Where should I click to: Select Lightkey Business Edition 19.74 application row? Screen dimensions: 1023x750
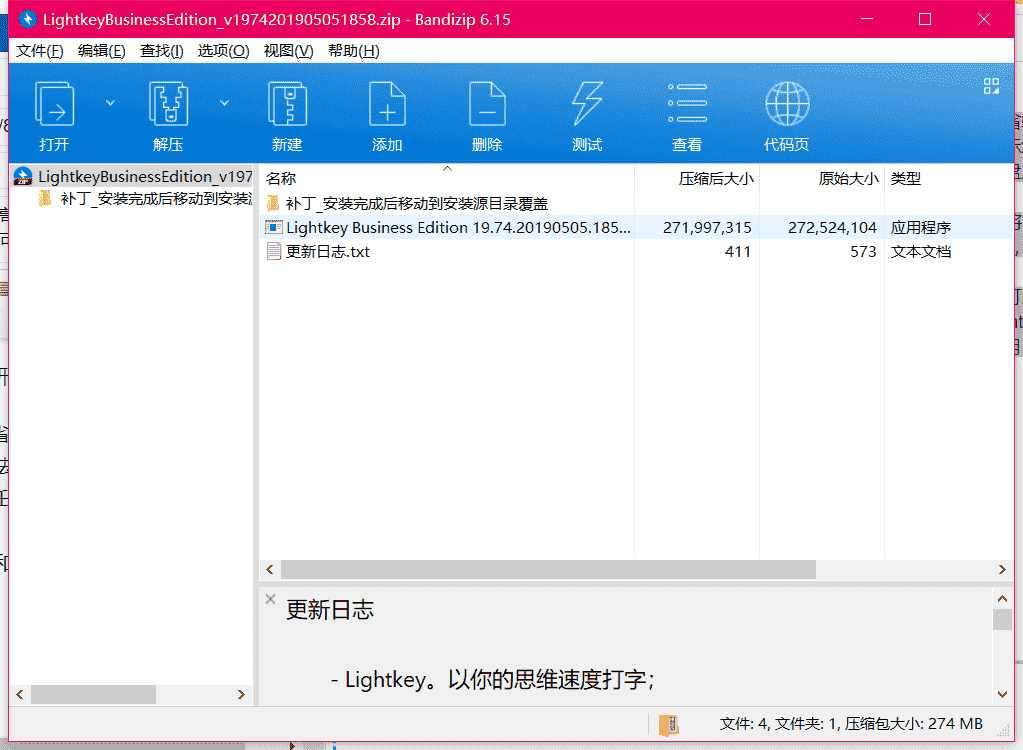[x=636, y=227]
